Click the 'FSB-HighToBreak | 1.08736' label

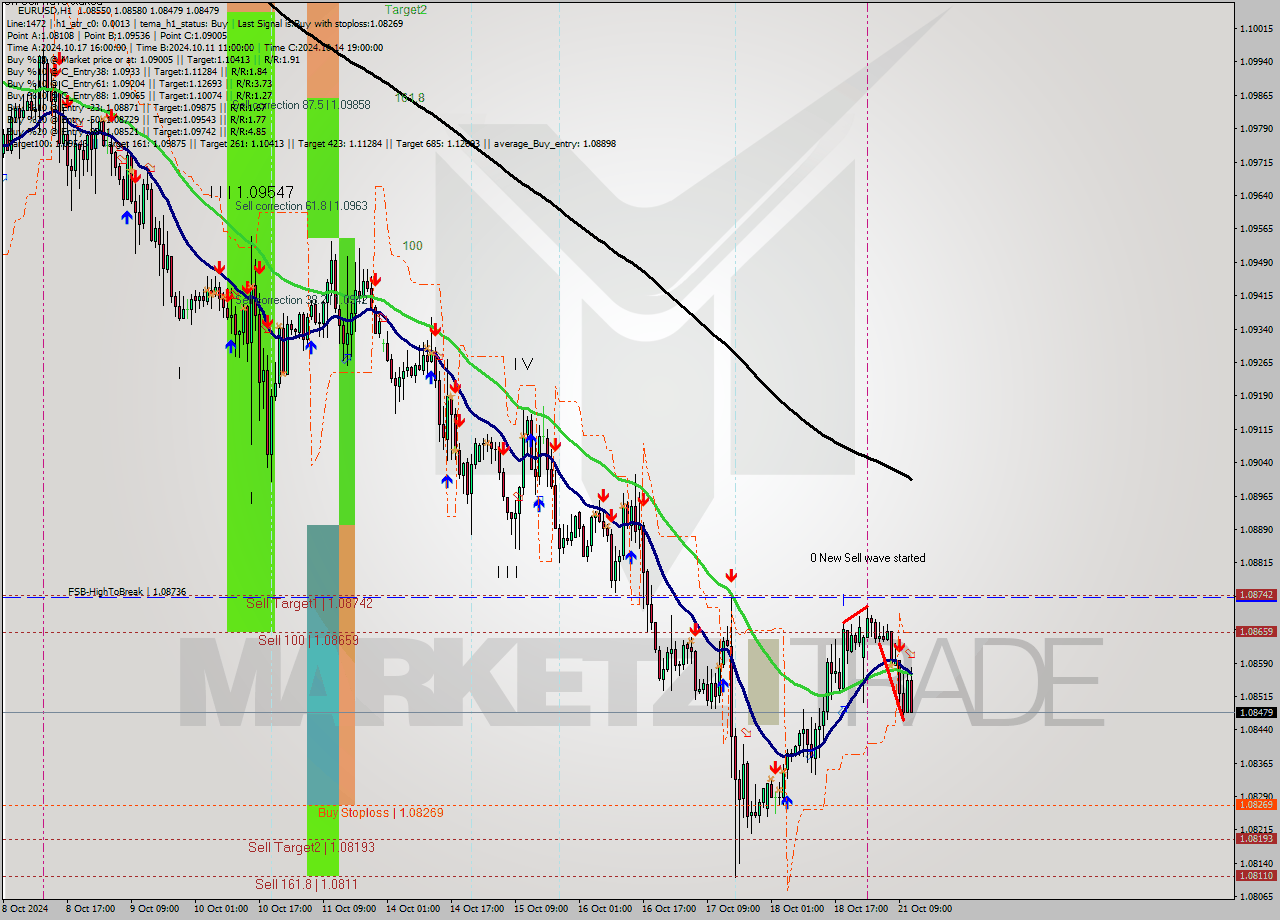[127, 592]
